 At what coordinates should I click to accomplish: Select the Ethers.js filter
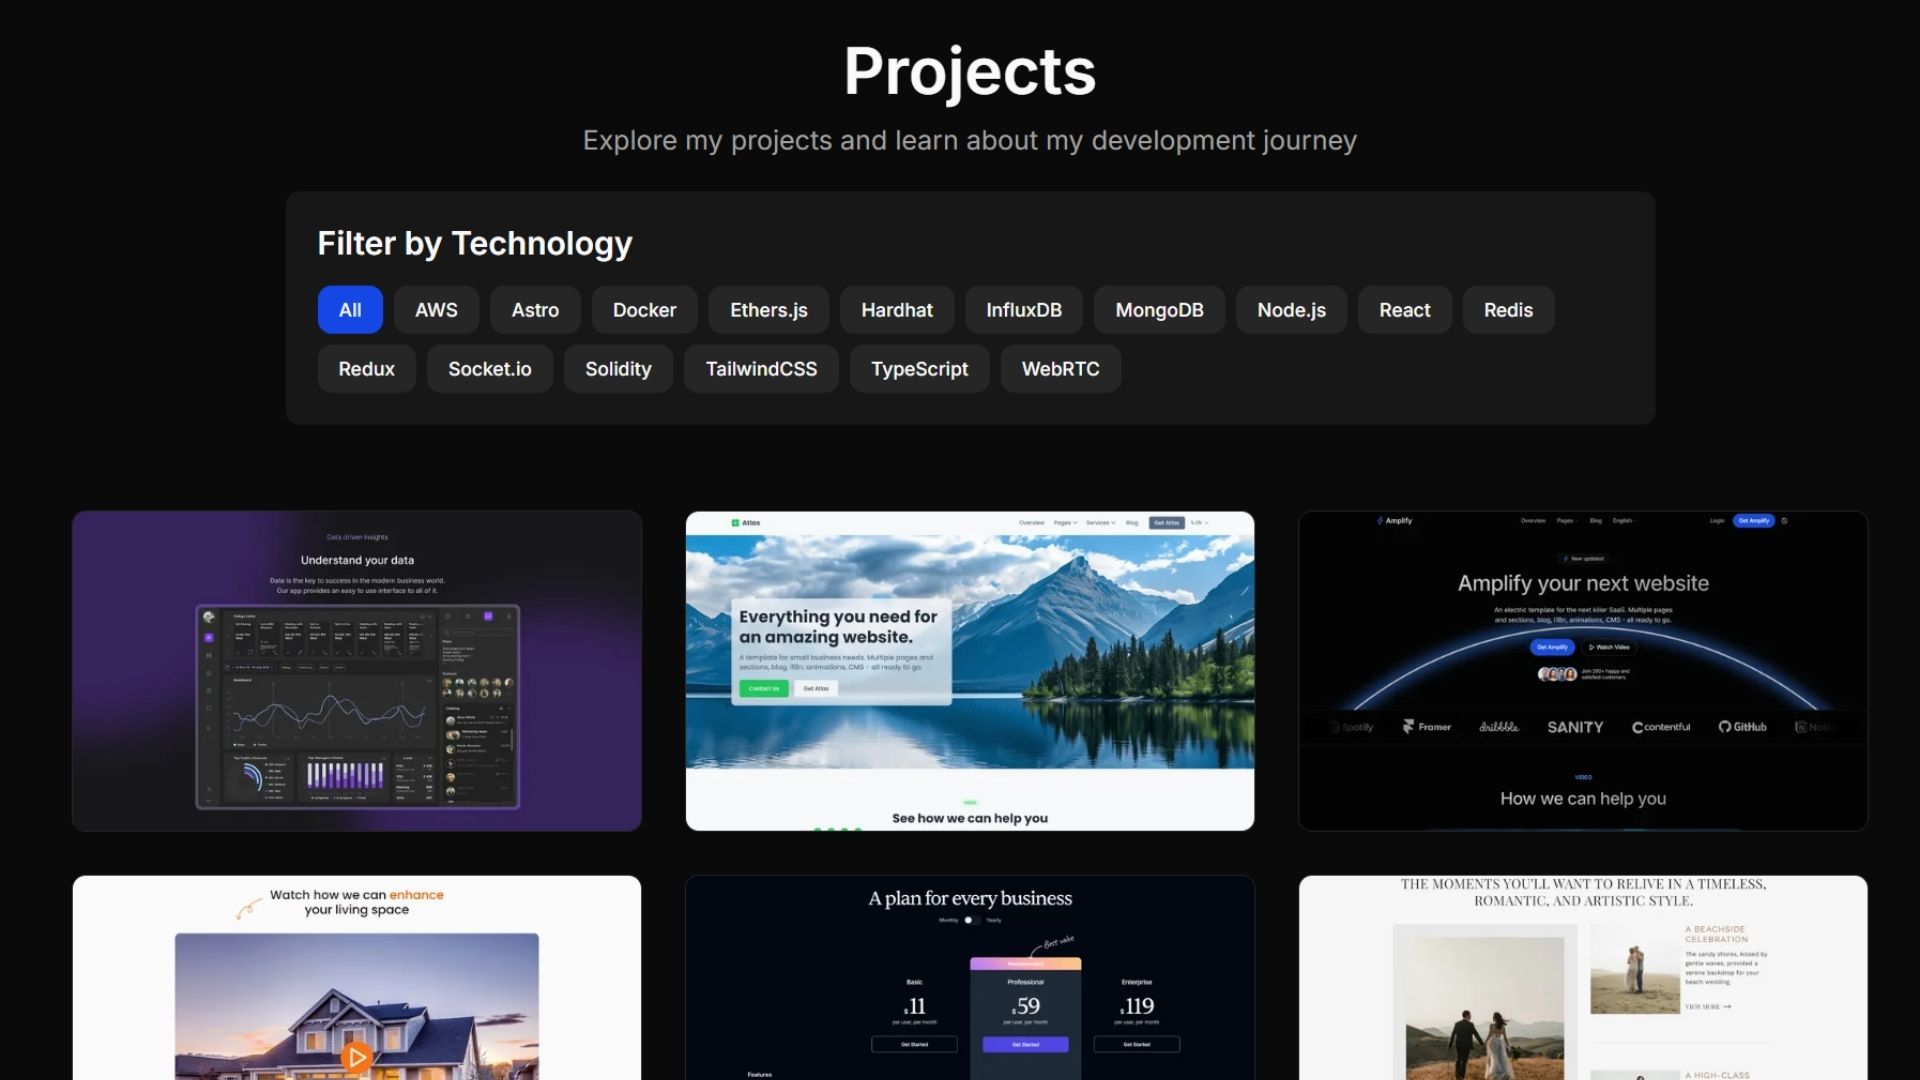[768, 310]
